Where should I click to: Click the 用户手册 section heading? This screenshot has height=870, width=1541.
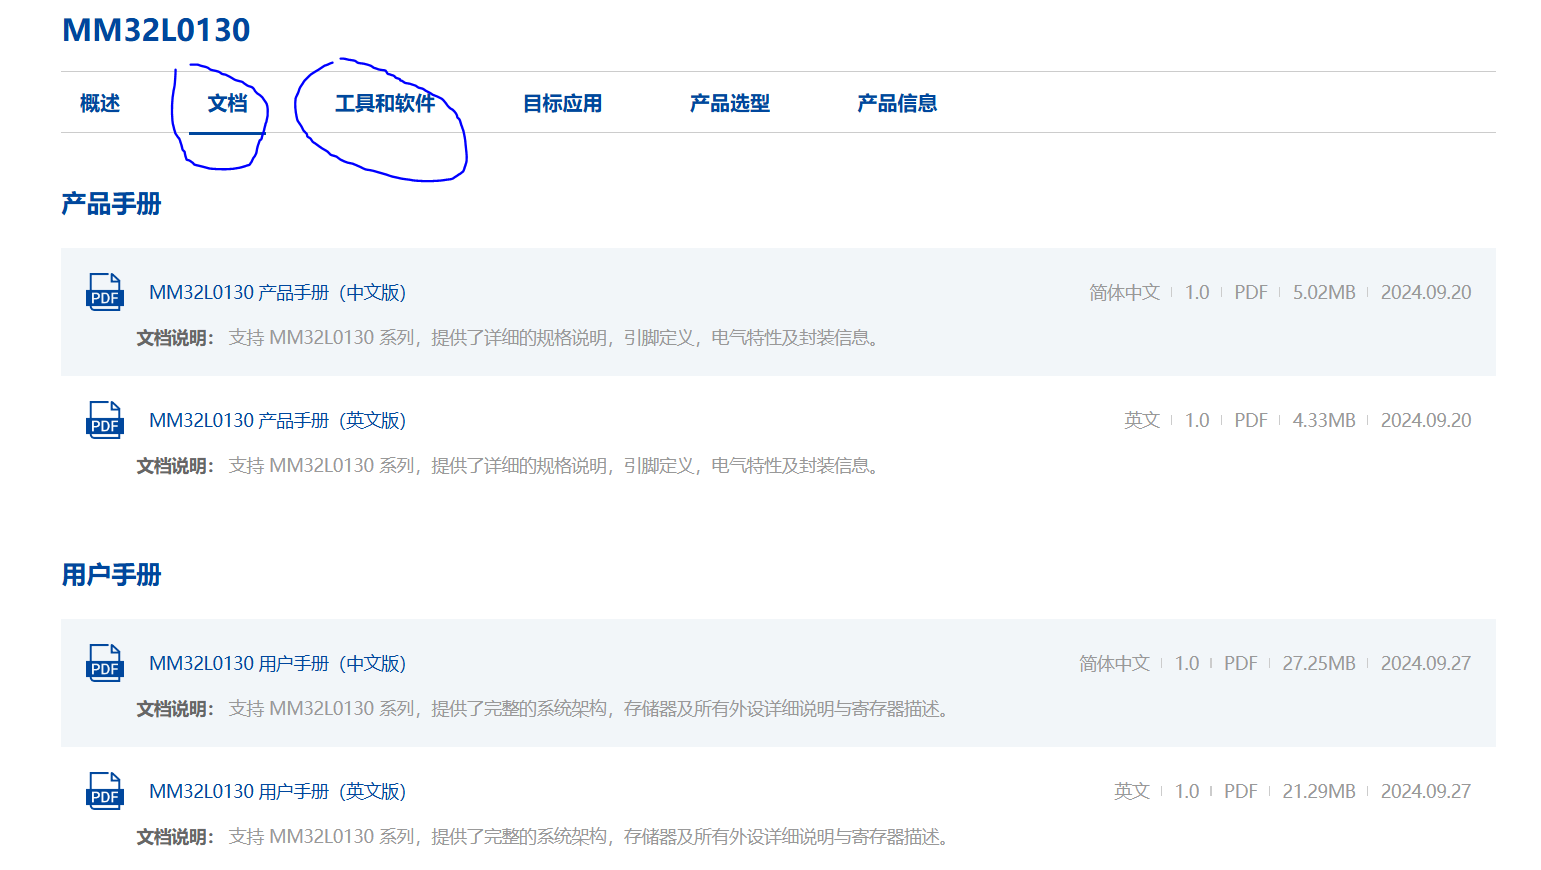pyautogui.click(x=111, y=575)
